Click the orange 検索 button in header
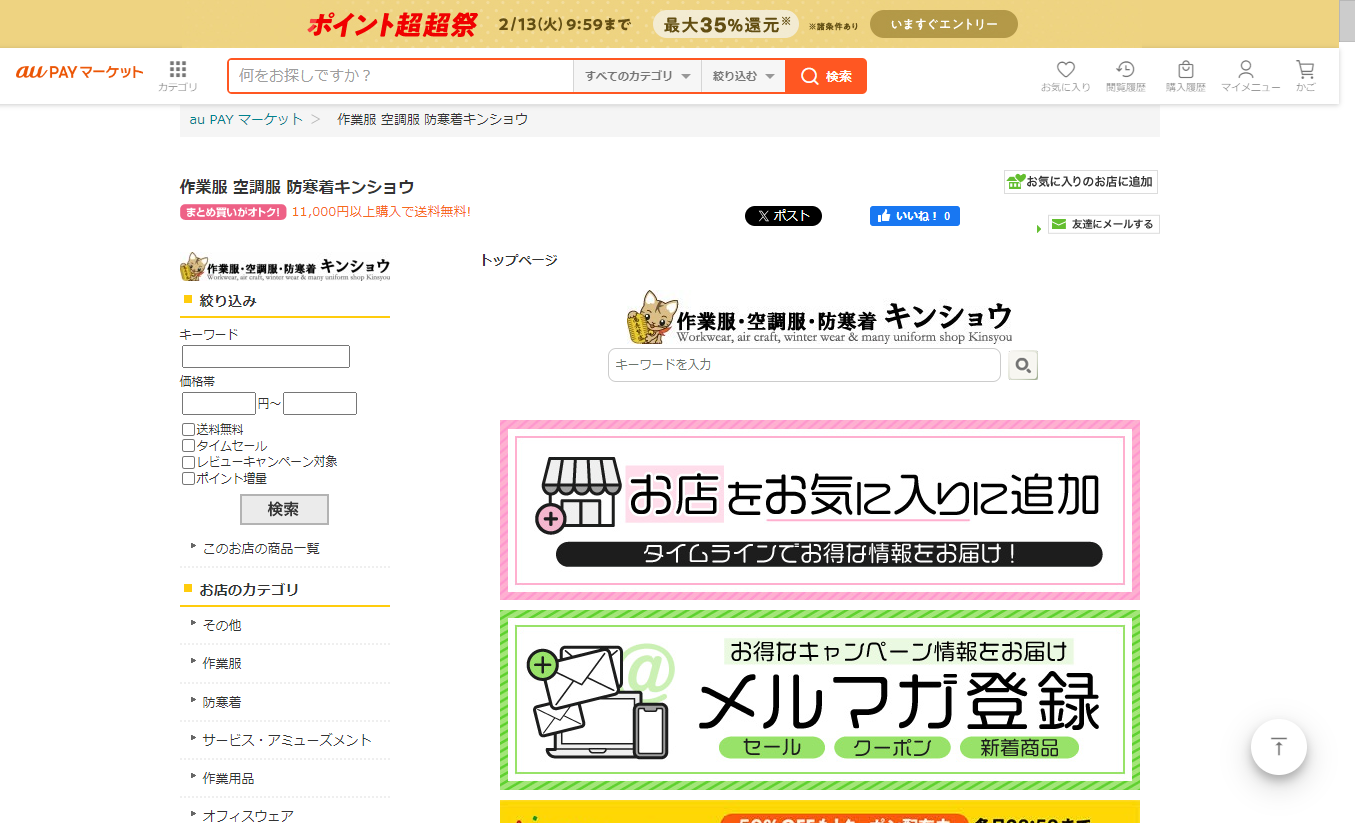The width and height of the screenshot is (1355, 823). click(x=826, y=76)
